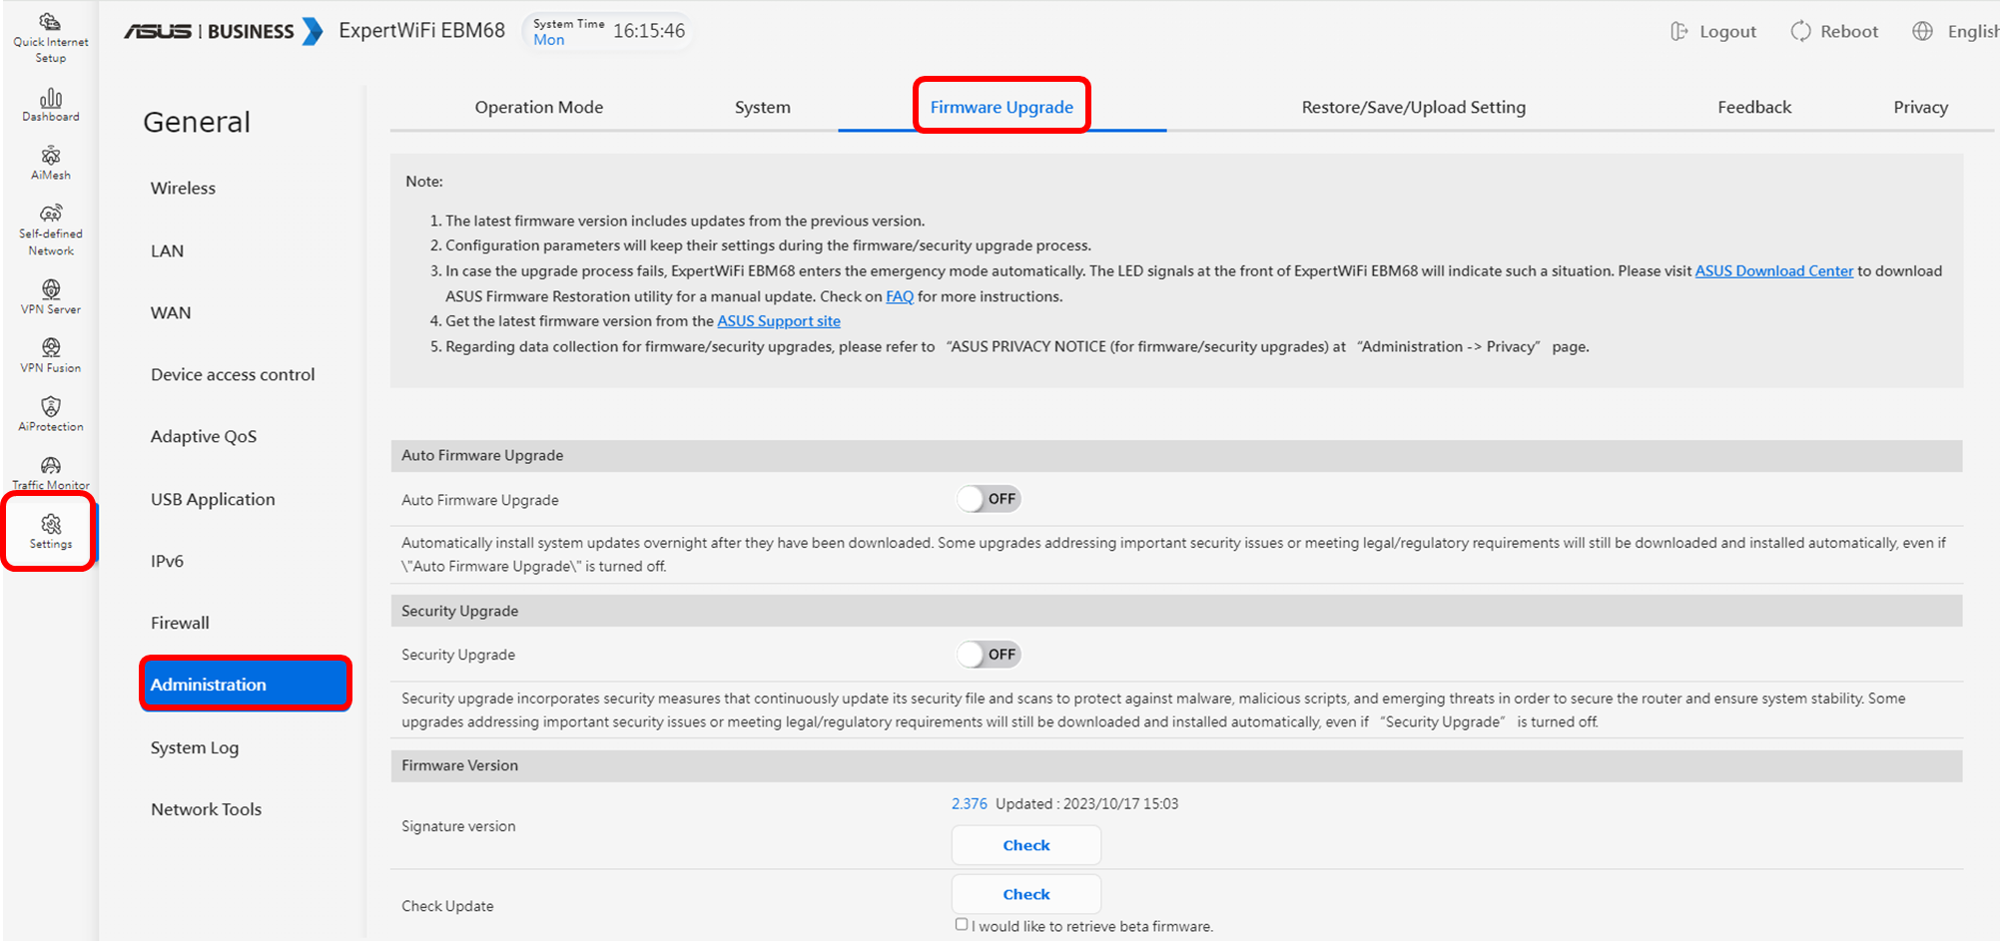Open the English language selector
Image resolution: width=2000 pixels, height=941 pixels.
1922,30
